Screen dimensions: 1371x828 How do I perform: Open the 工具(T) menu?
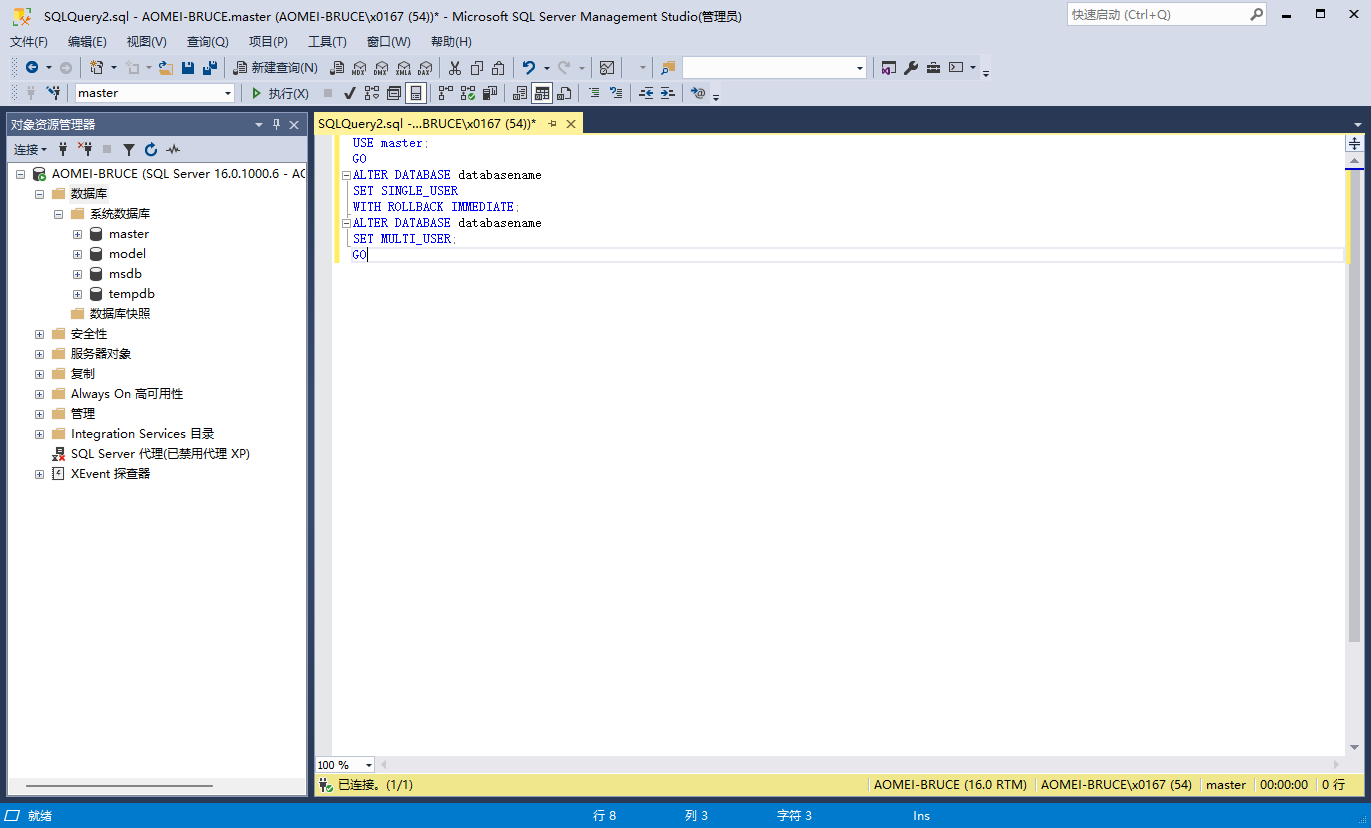click(x=327, y=42)
